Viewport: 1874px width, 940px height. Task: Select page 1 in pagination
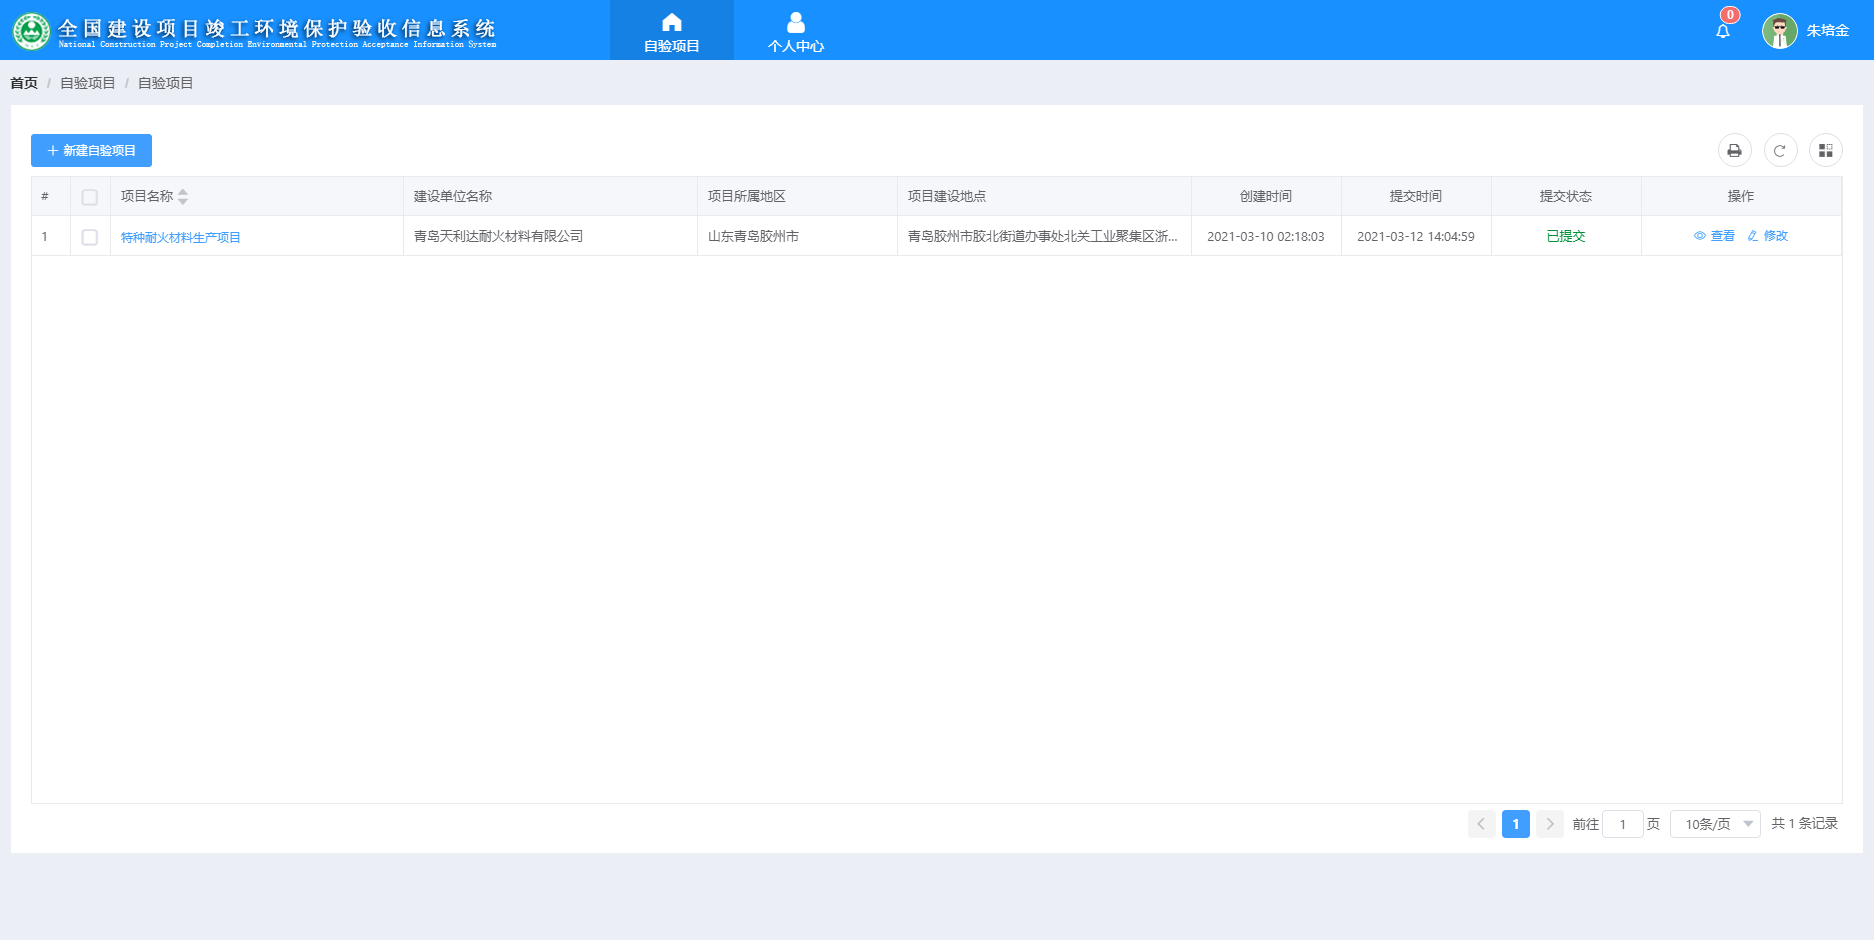pyautogui.click(x=1516, y=824)
